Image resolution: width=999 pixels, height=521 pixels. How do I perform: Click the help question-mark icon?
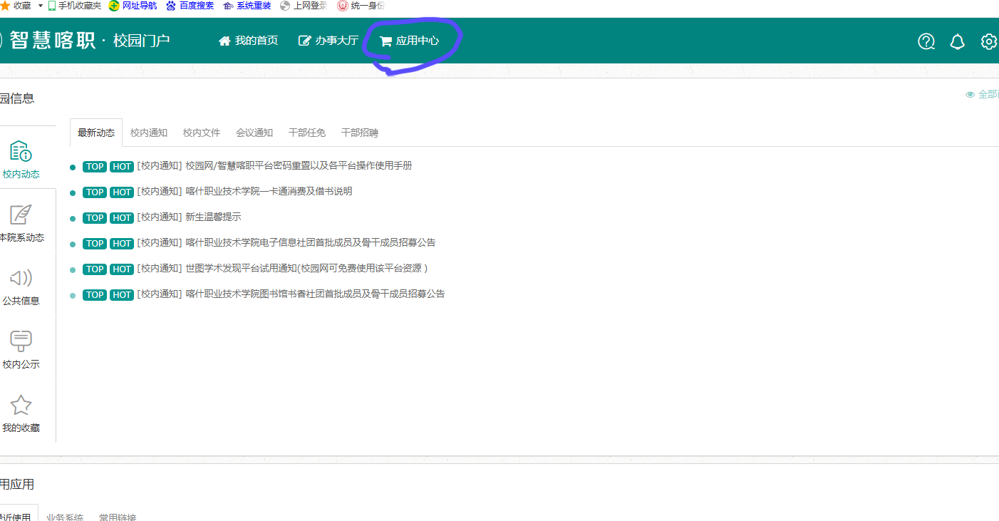tap(926, 41)
